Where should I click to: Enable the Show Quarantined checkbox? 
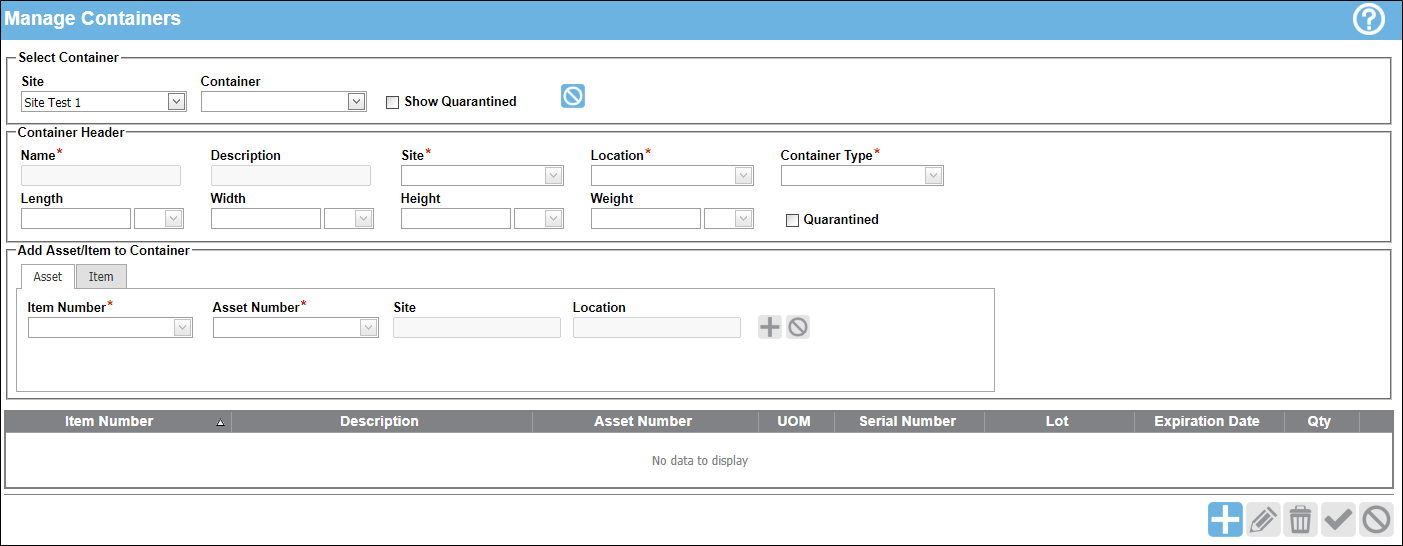[393, 102]
